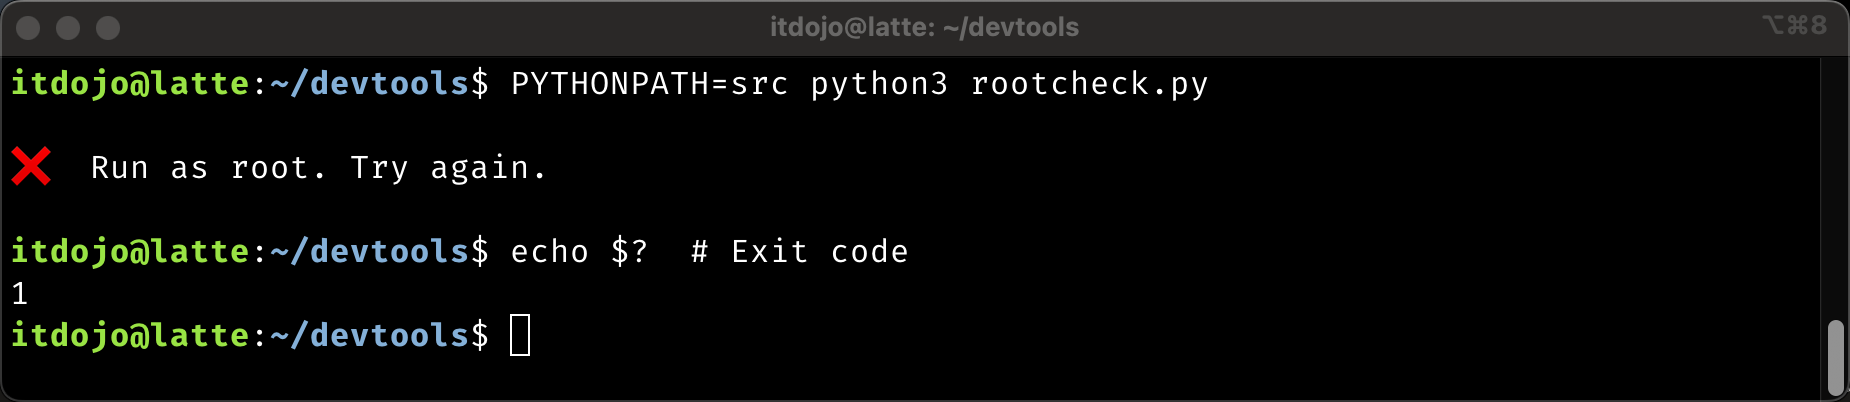Click the exit code output 1
This screenshot has width=1850, height=402.
20,294
